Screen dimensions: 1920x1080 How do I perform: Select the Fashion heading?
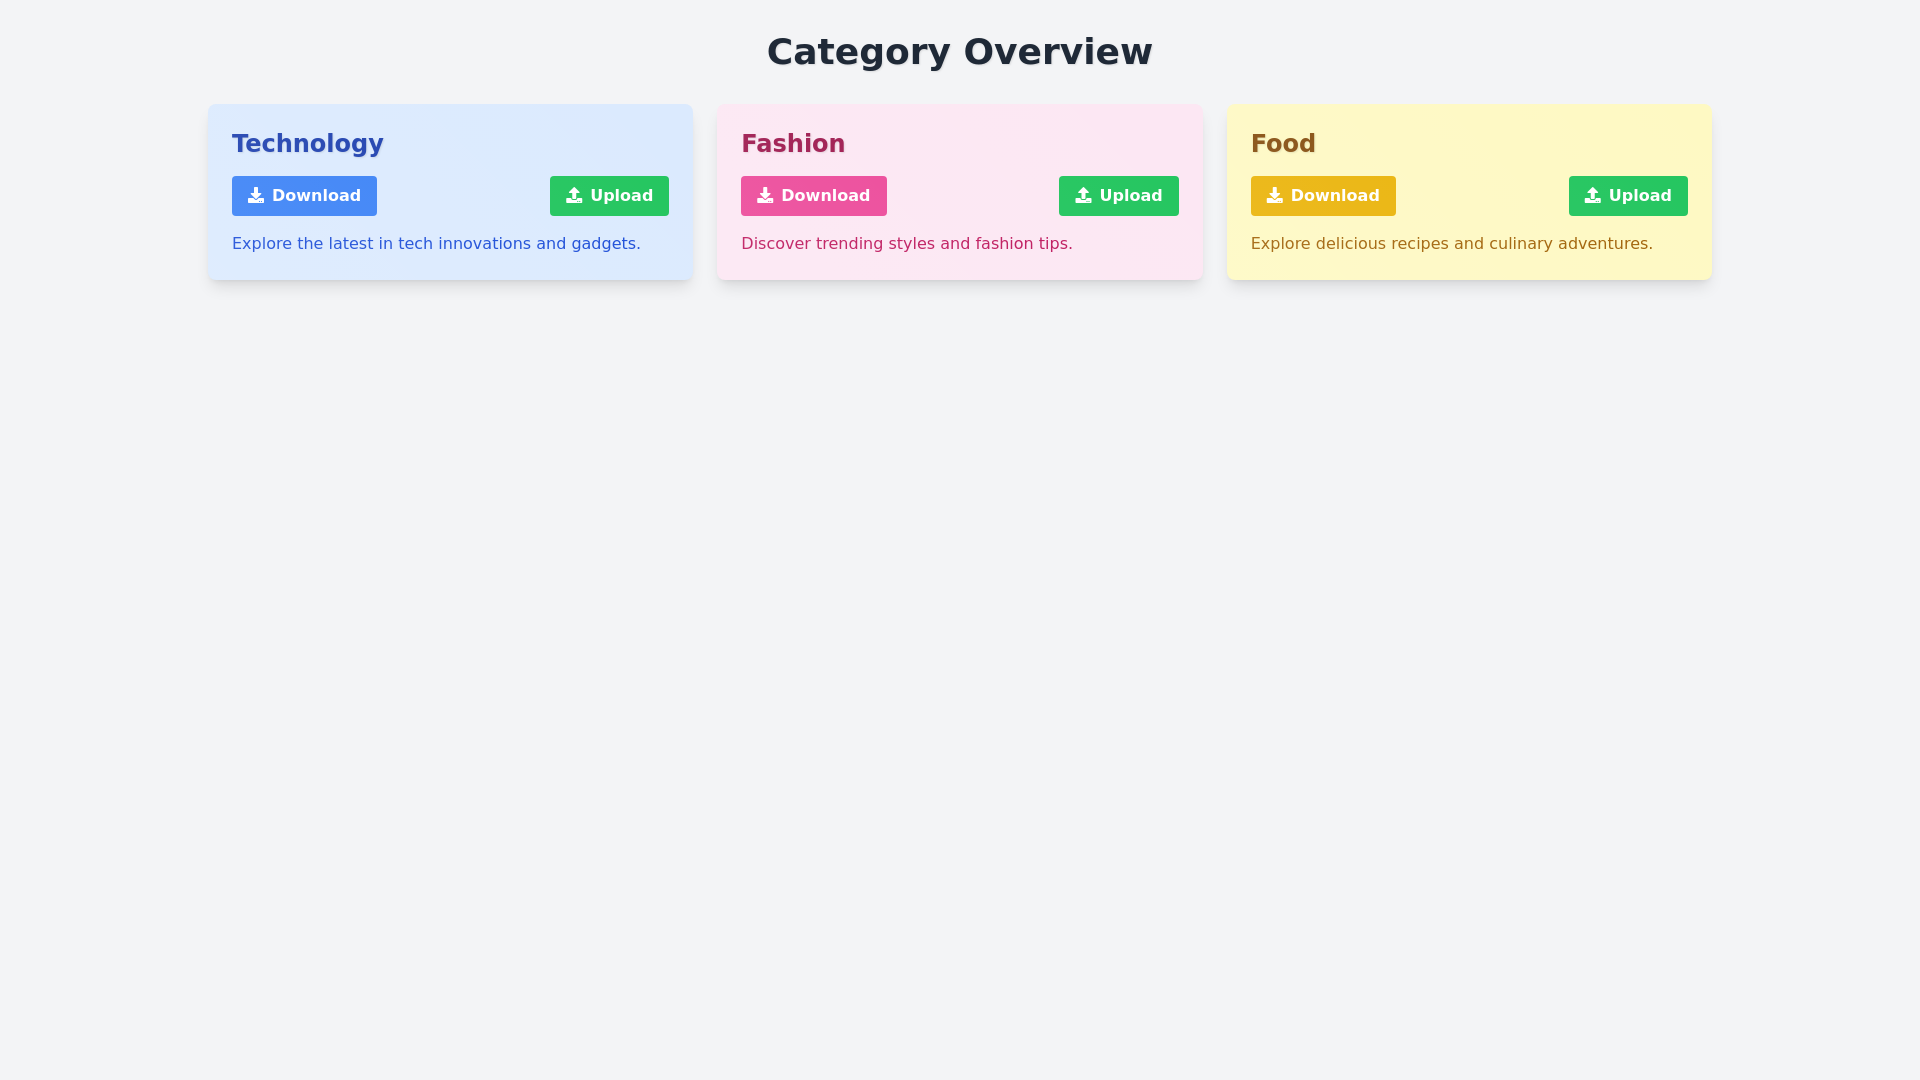pos(793,143)
